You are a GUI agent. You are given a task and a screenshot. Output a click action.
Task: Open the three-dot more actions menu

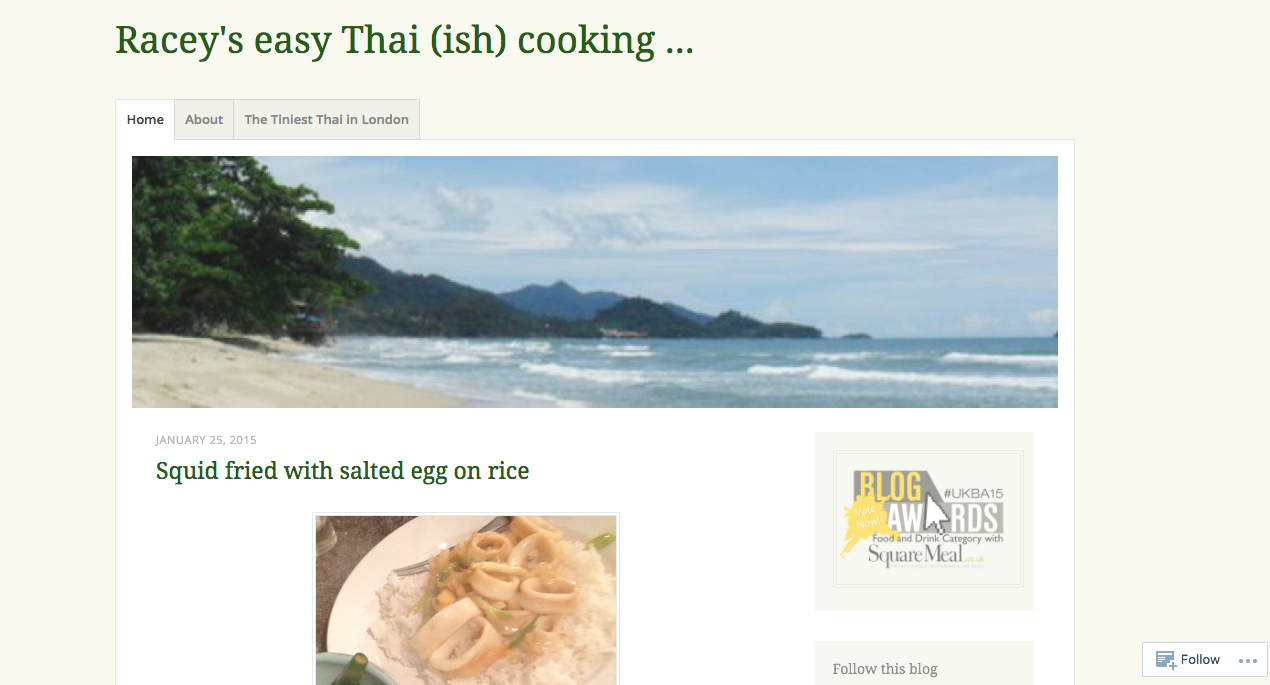pyautogui.click(x=1247, y=660)
